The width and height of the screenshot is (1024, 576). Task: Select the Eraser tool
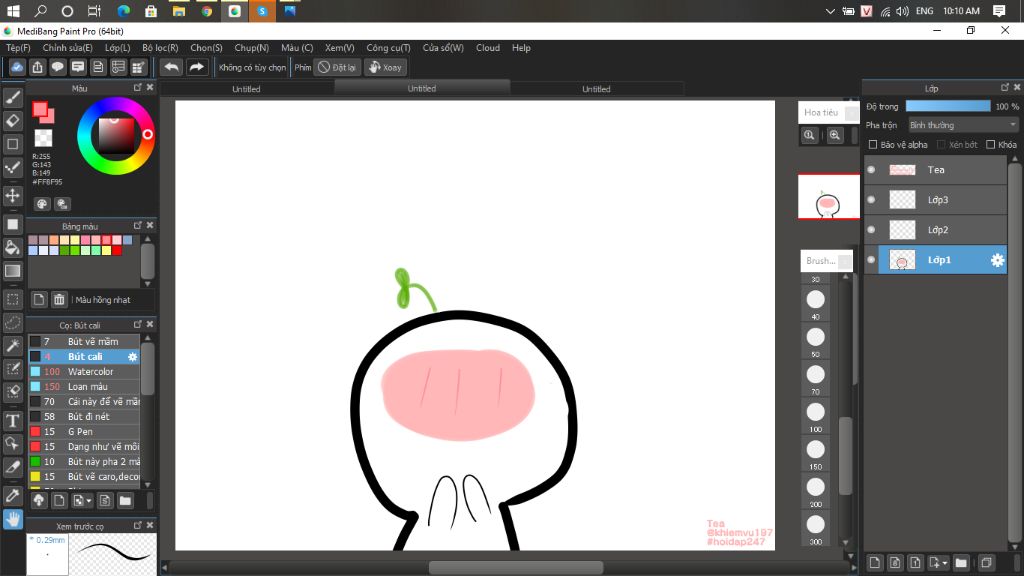[12, 121]
